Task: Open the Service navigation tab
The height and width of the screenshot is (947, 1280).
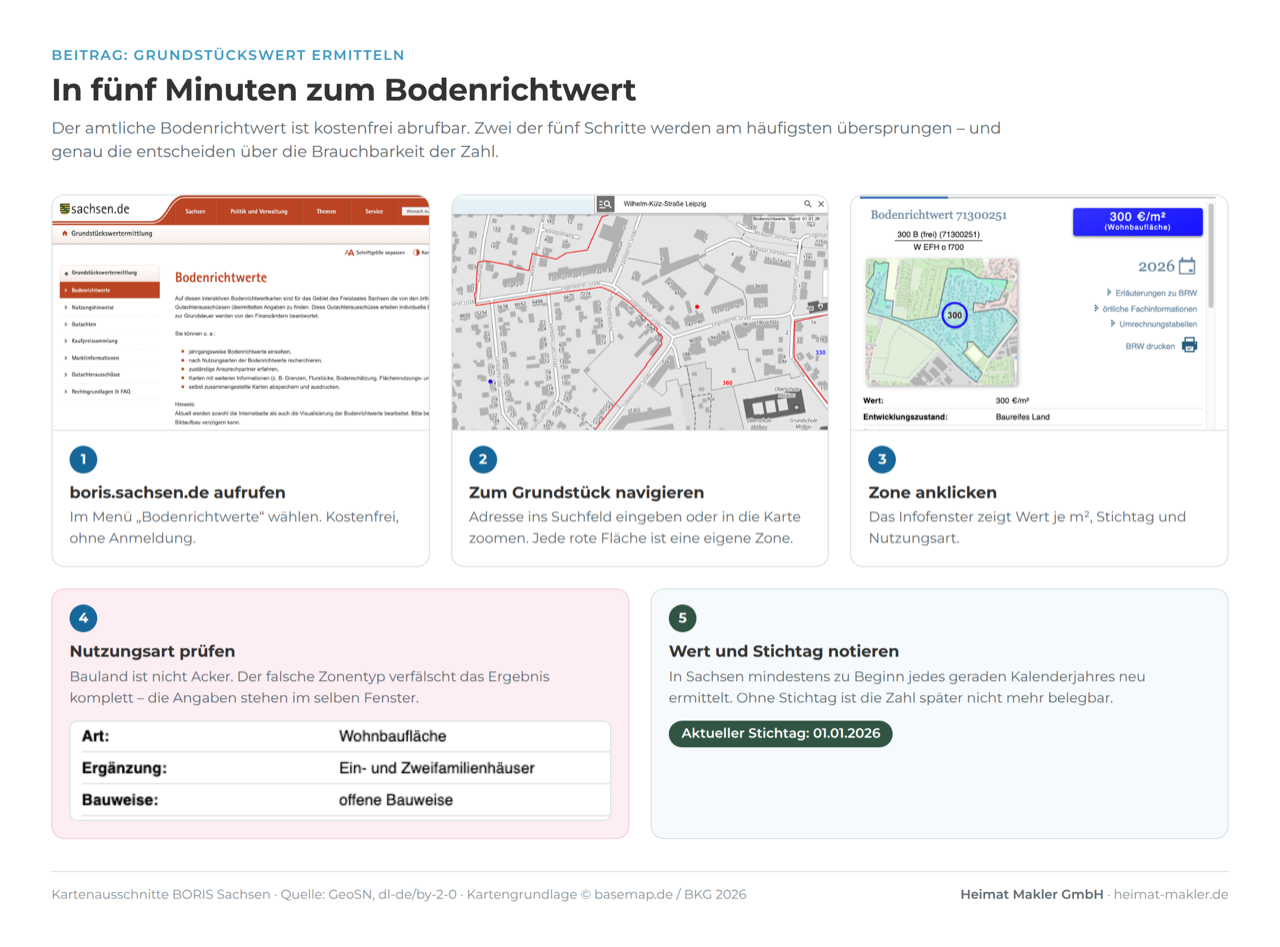Action: (x=374, y=212)
